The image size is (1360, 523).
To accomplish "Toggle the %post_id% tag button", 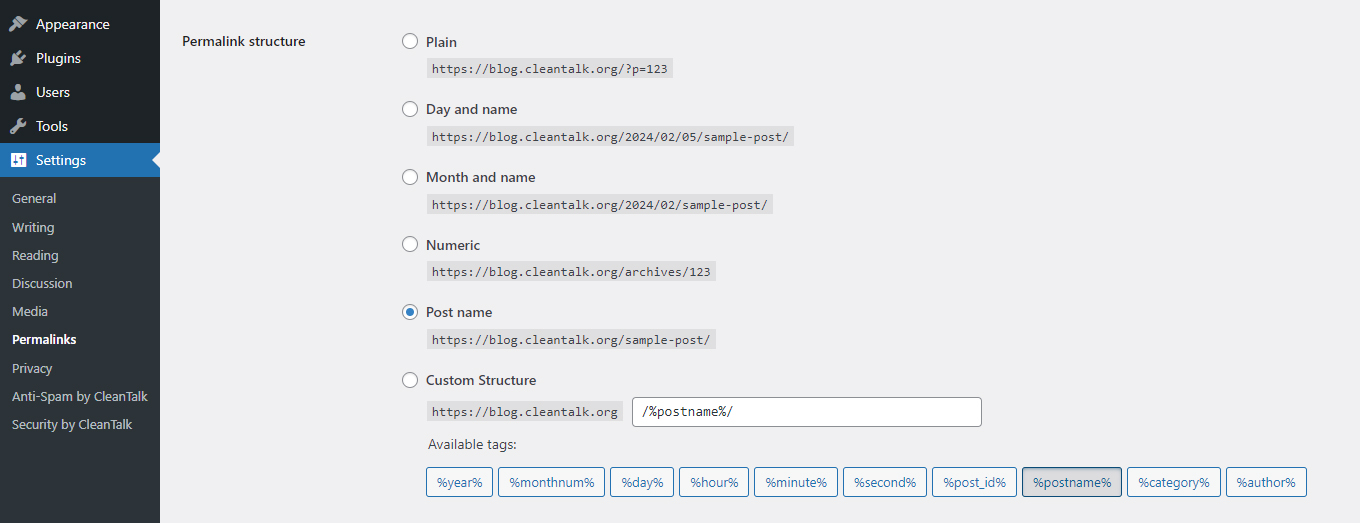I will (x=974, y=483).
